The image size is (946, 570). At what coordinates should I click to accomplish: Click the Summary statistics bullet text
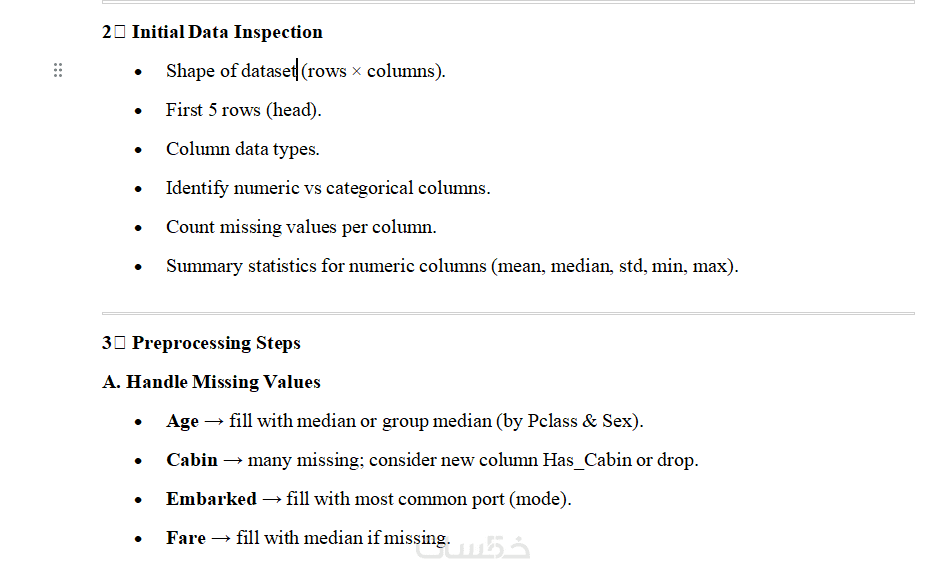[452, 266]
